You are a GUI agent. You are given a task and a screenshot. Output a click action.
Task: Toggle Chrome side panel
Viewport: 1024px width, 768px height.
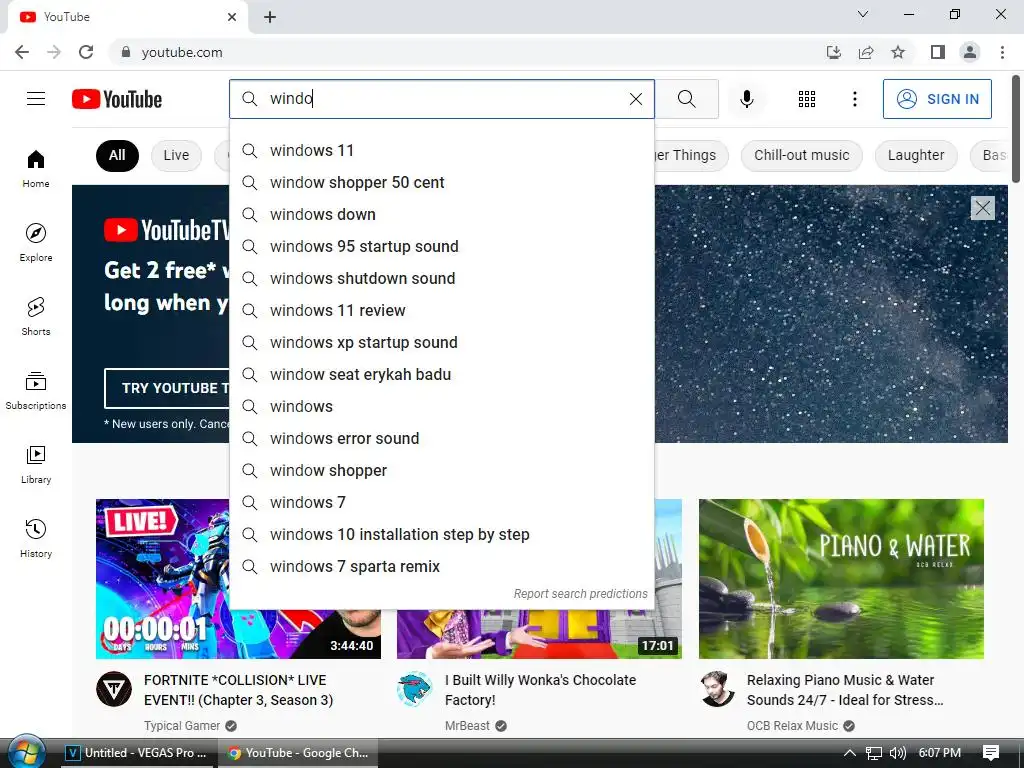(x=938, y=52)
